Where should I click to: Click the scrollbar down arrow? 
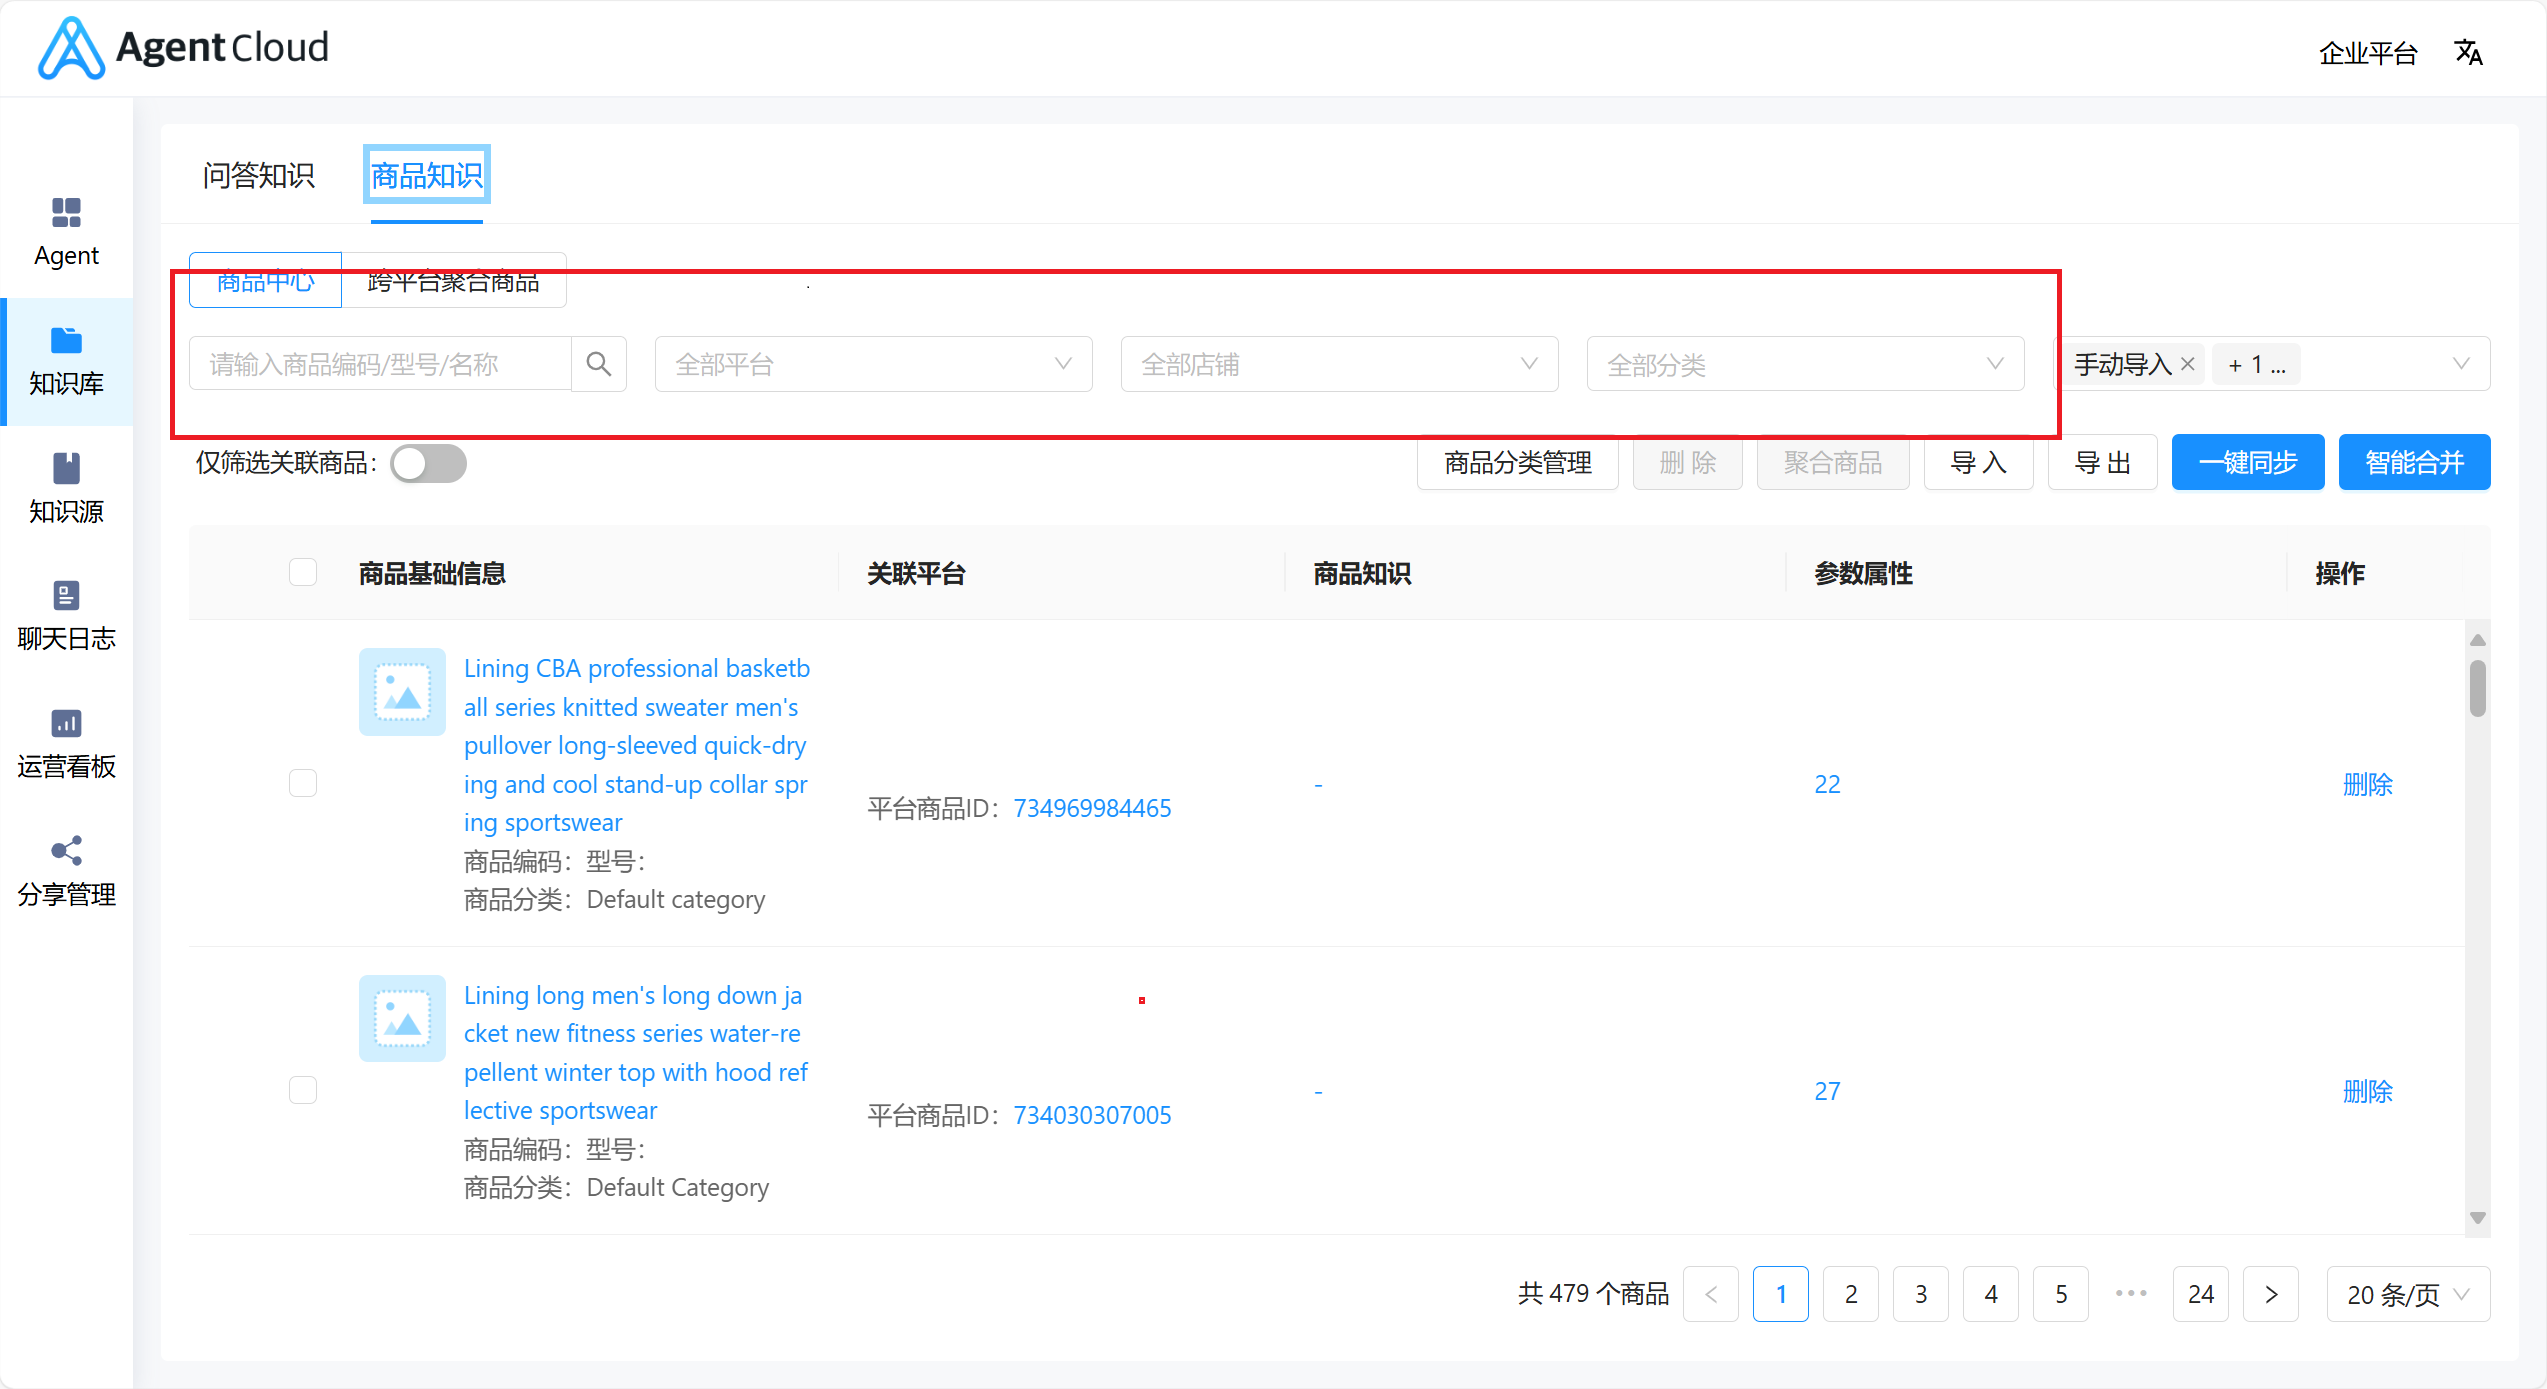pos(2477,1218)
